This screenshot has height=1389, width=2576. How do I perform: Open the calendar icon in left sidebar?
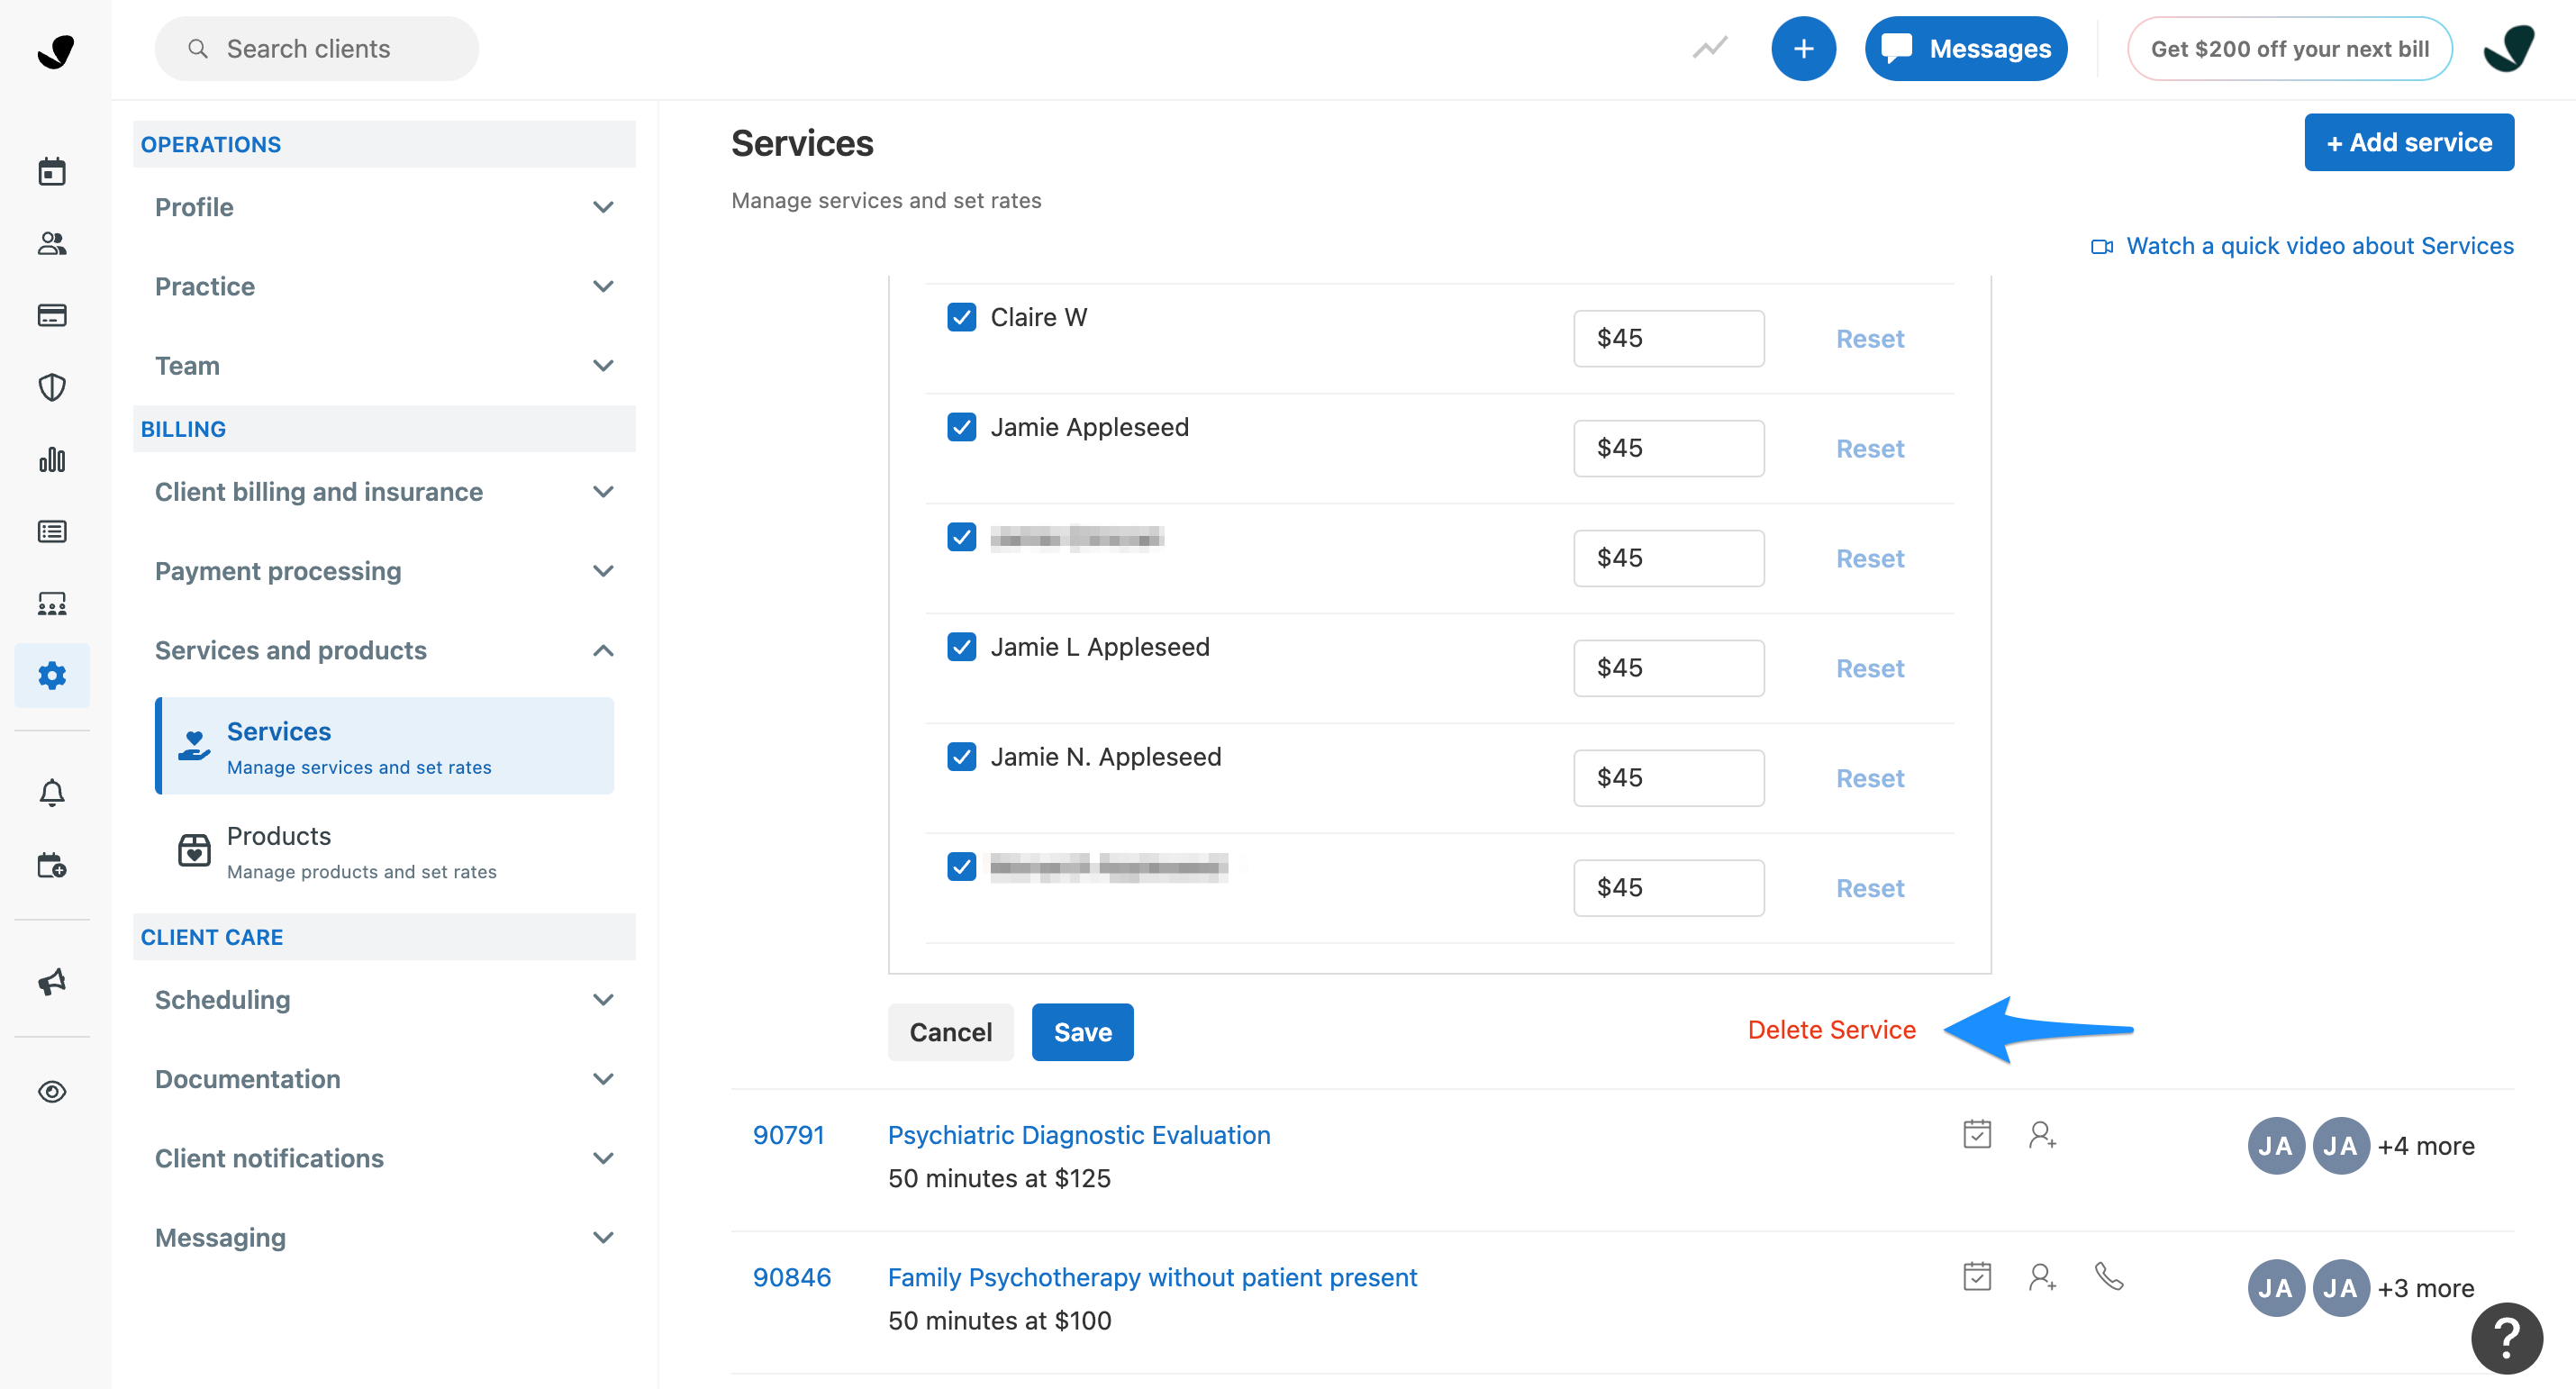click(x=52, y=172)
